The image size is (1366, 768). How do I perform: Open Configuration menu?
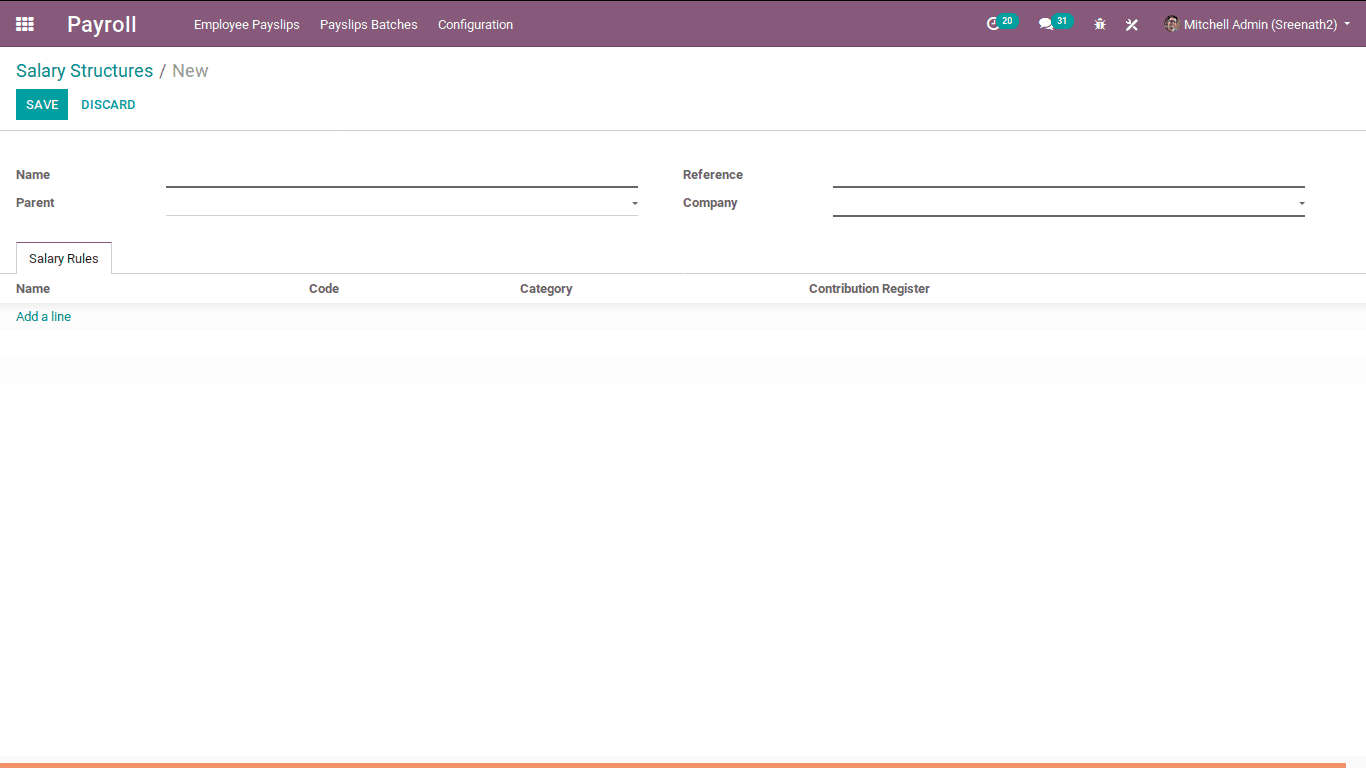[475, 24]
